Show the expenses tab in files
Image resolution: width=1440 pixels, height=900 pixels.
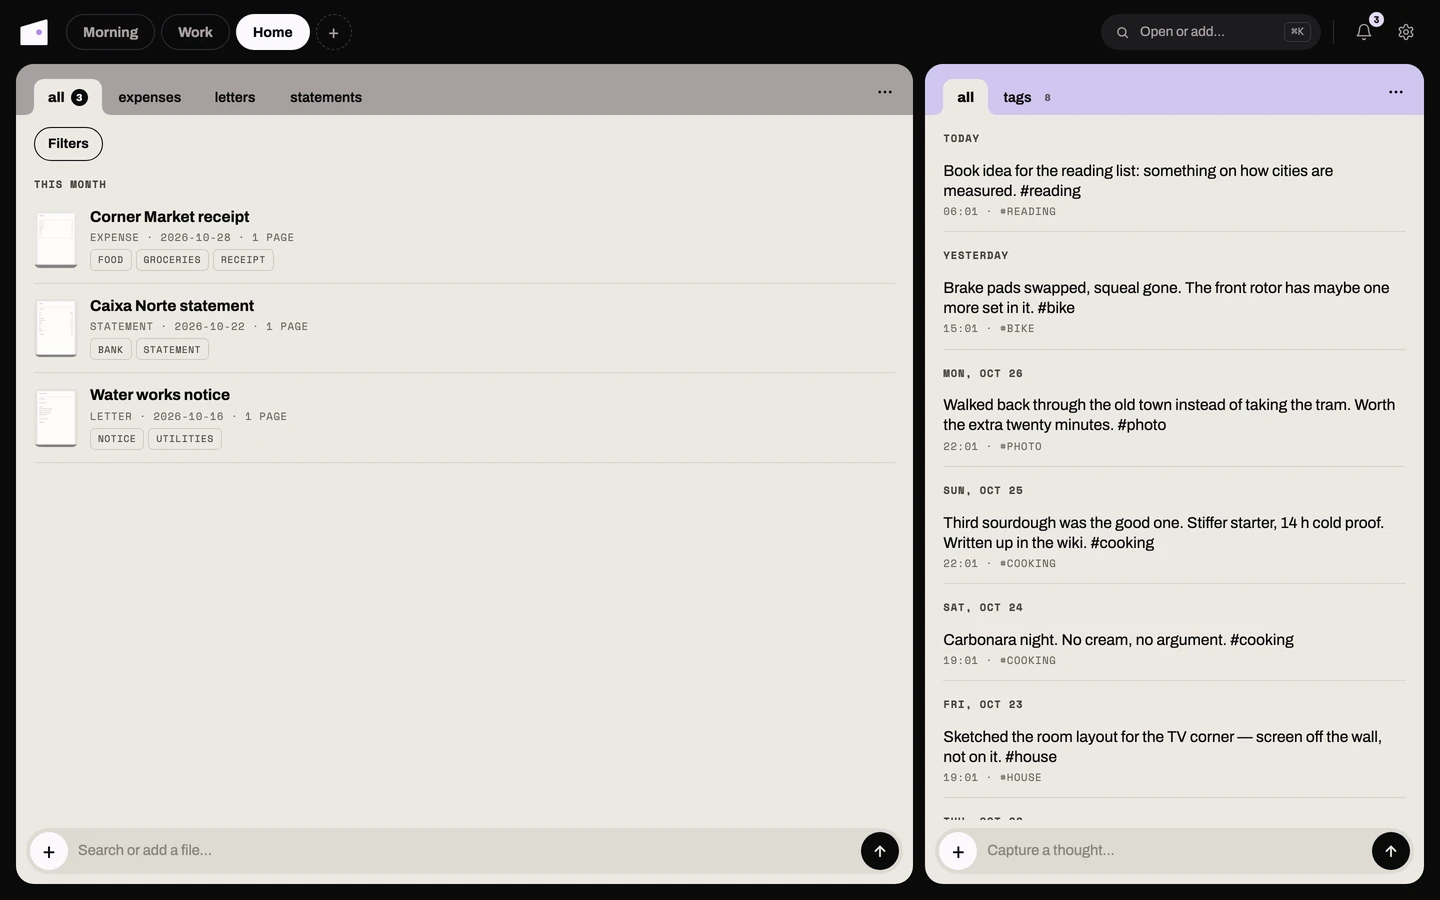(x=150, y=97)
